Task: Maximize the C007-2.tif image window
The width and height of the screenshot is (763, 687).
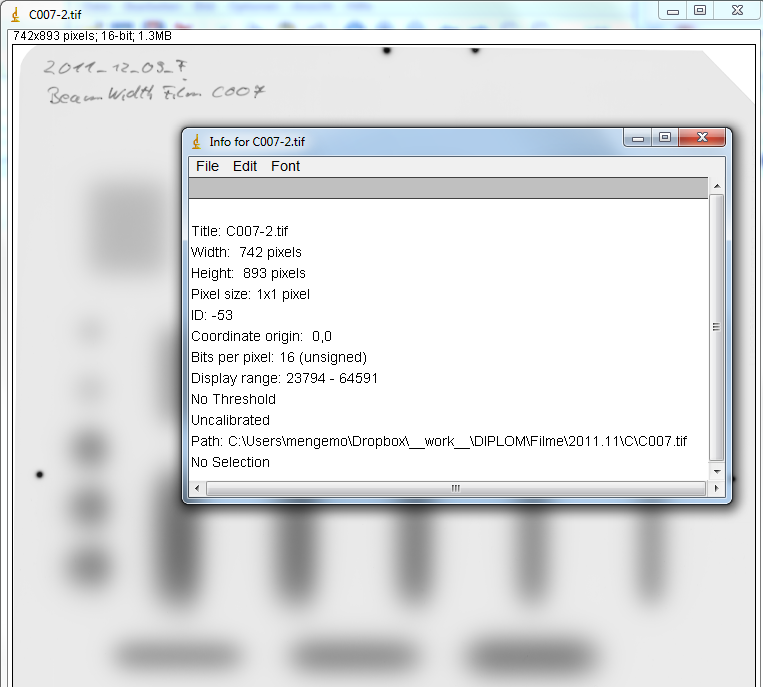Action: pyautogui.click(x=700, y=10)
